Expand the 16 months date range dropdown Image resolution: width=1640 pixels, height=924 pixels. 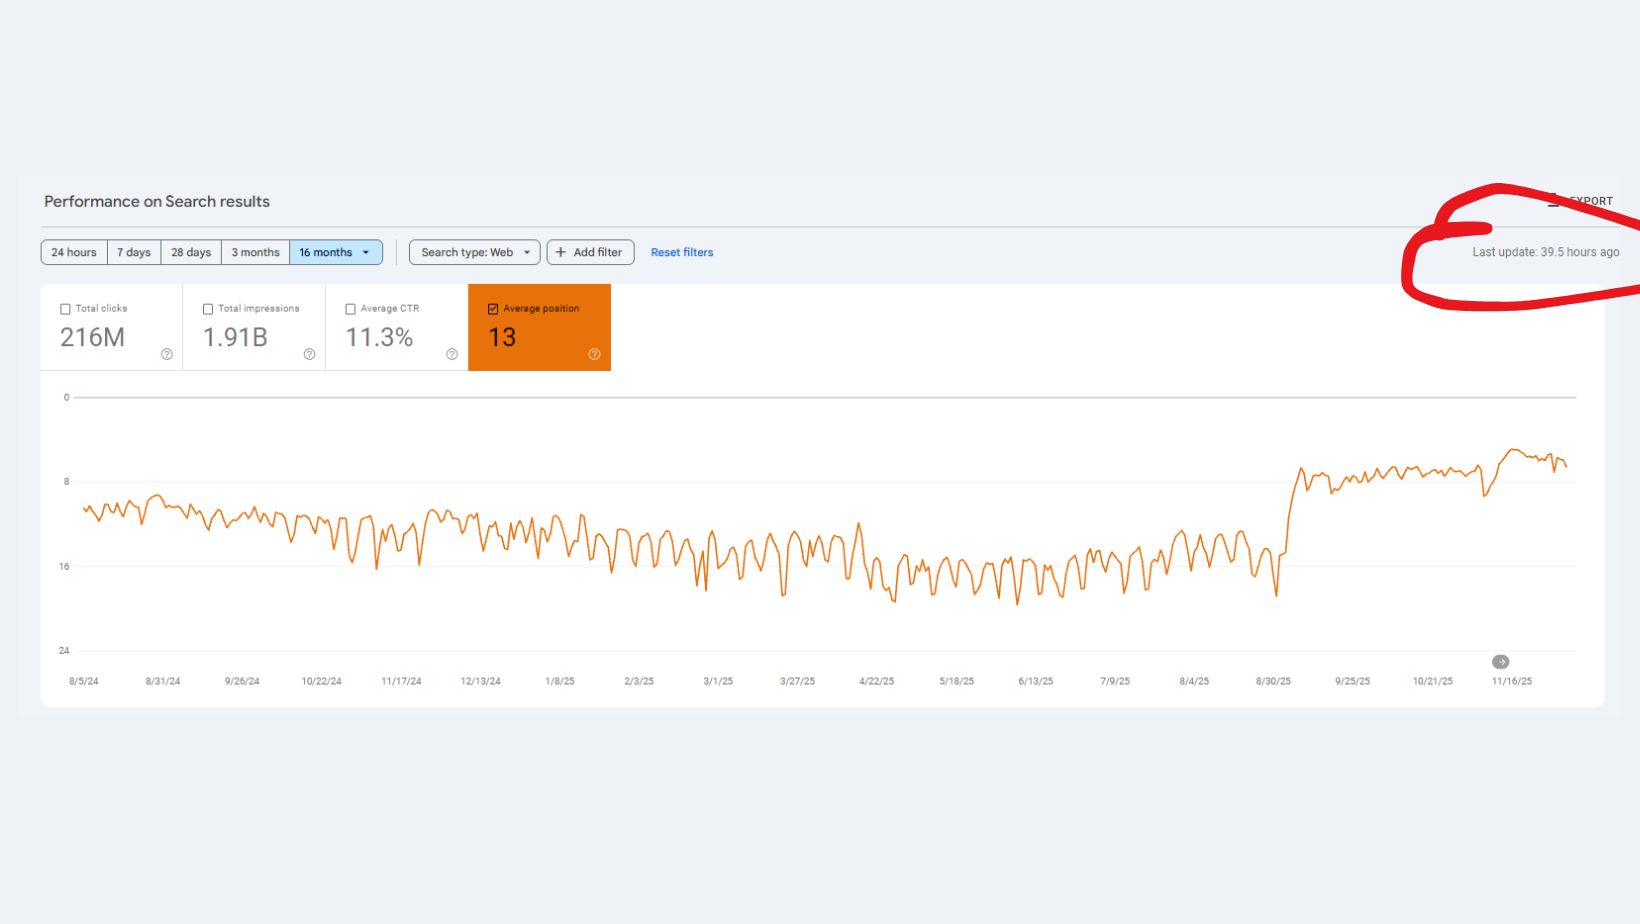coord(336,252)
